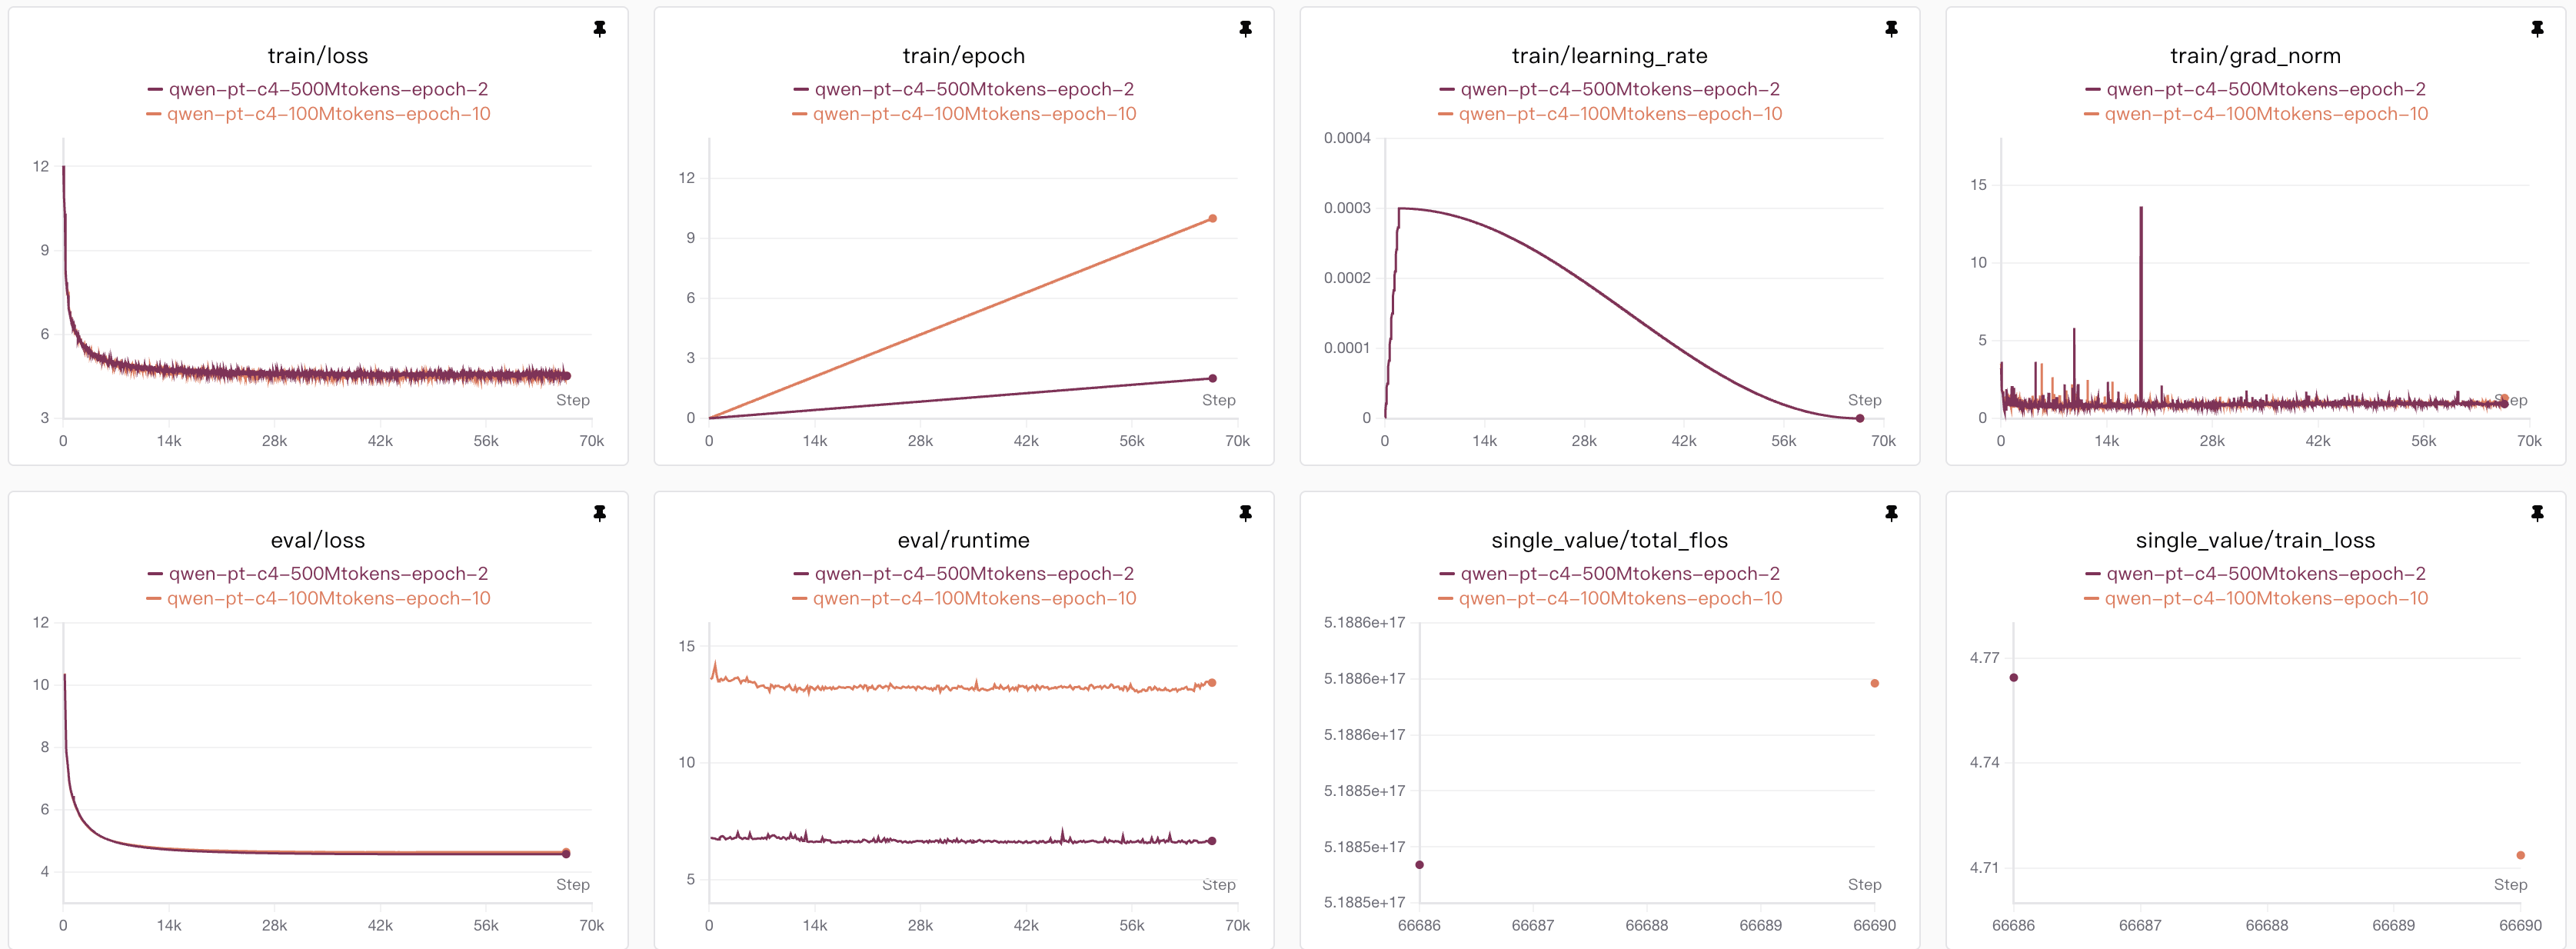The width and height of the screenshot is (2576, 949).
Task: Pin the train/epoch chart
Action: click(x=1245, y=29)
